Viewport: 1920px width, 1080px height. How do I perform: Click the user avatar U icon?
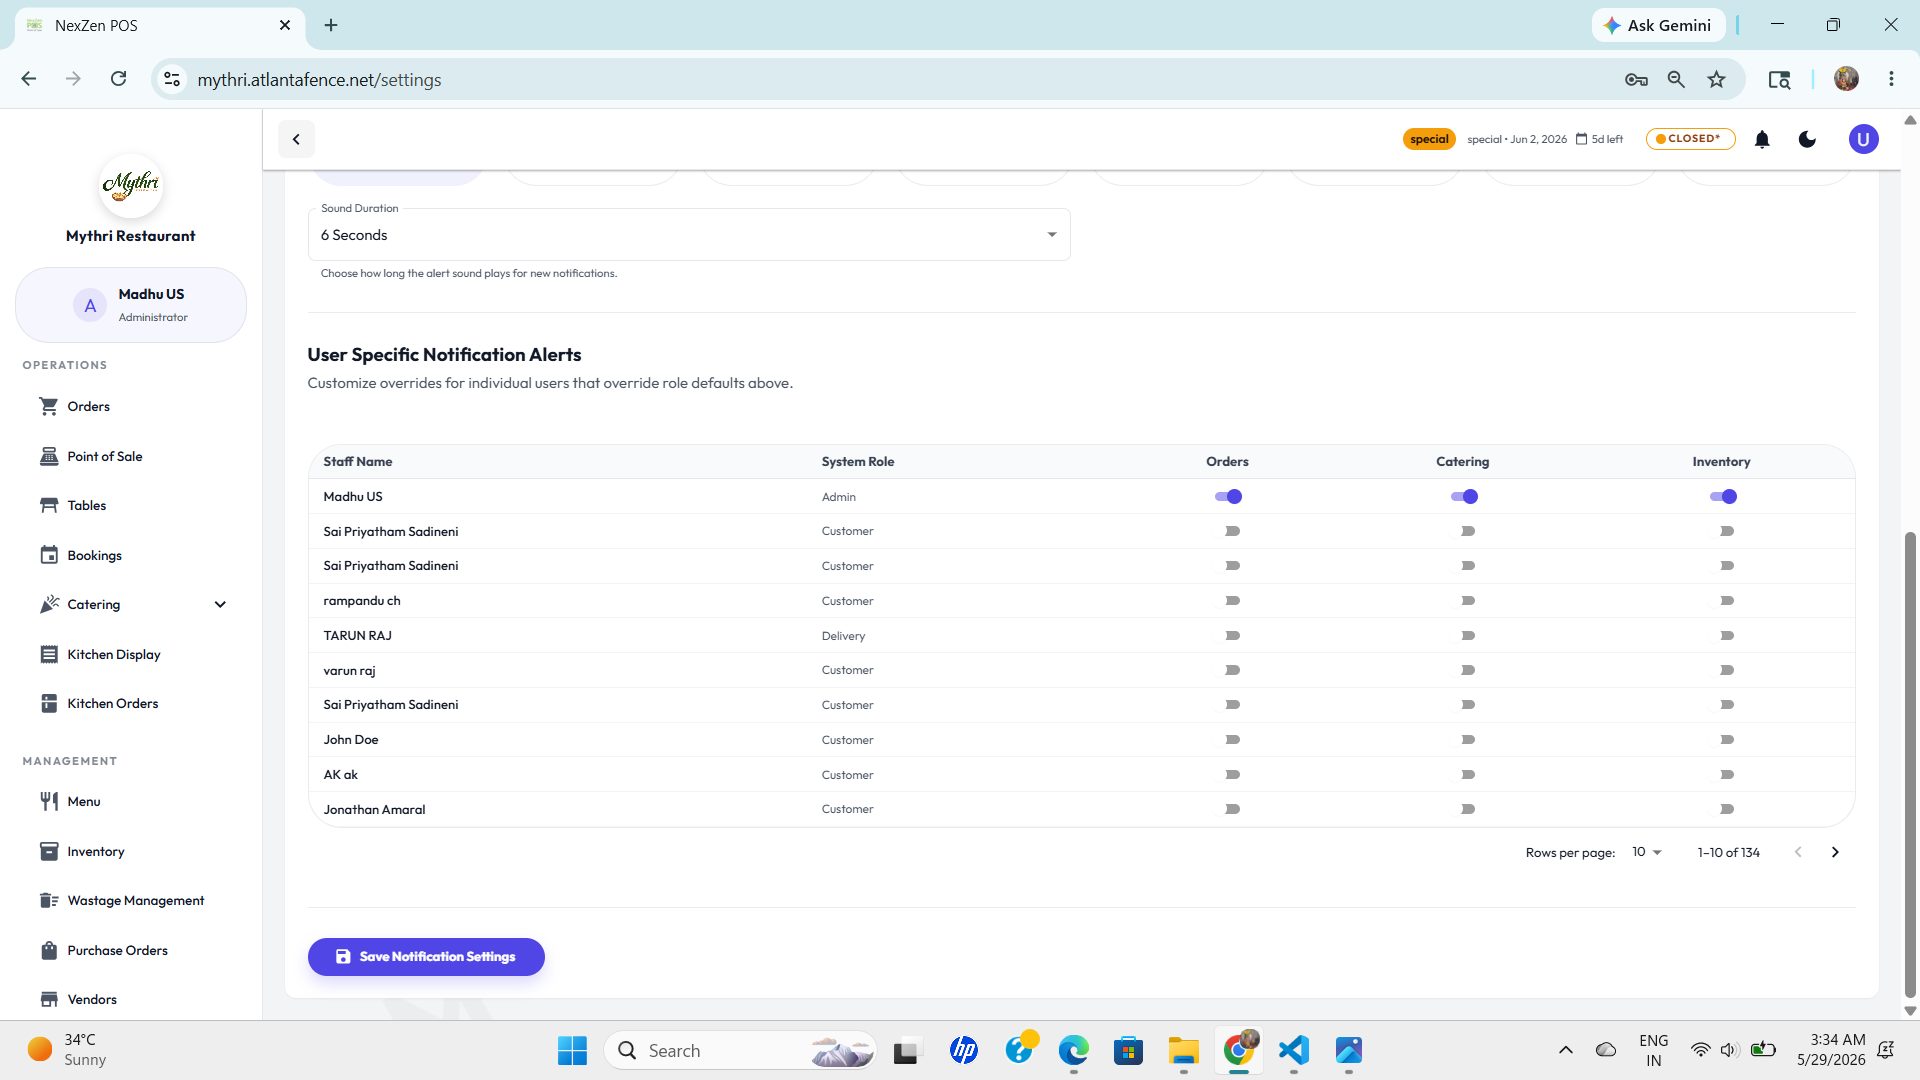pyautogui.click(x=1863, y=139)
